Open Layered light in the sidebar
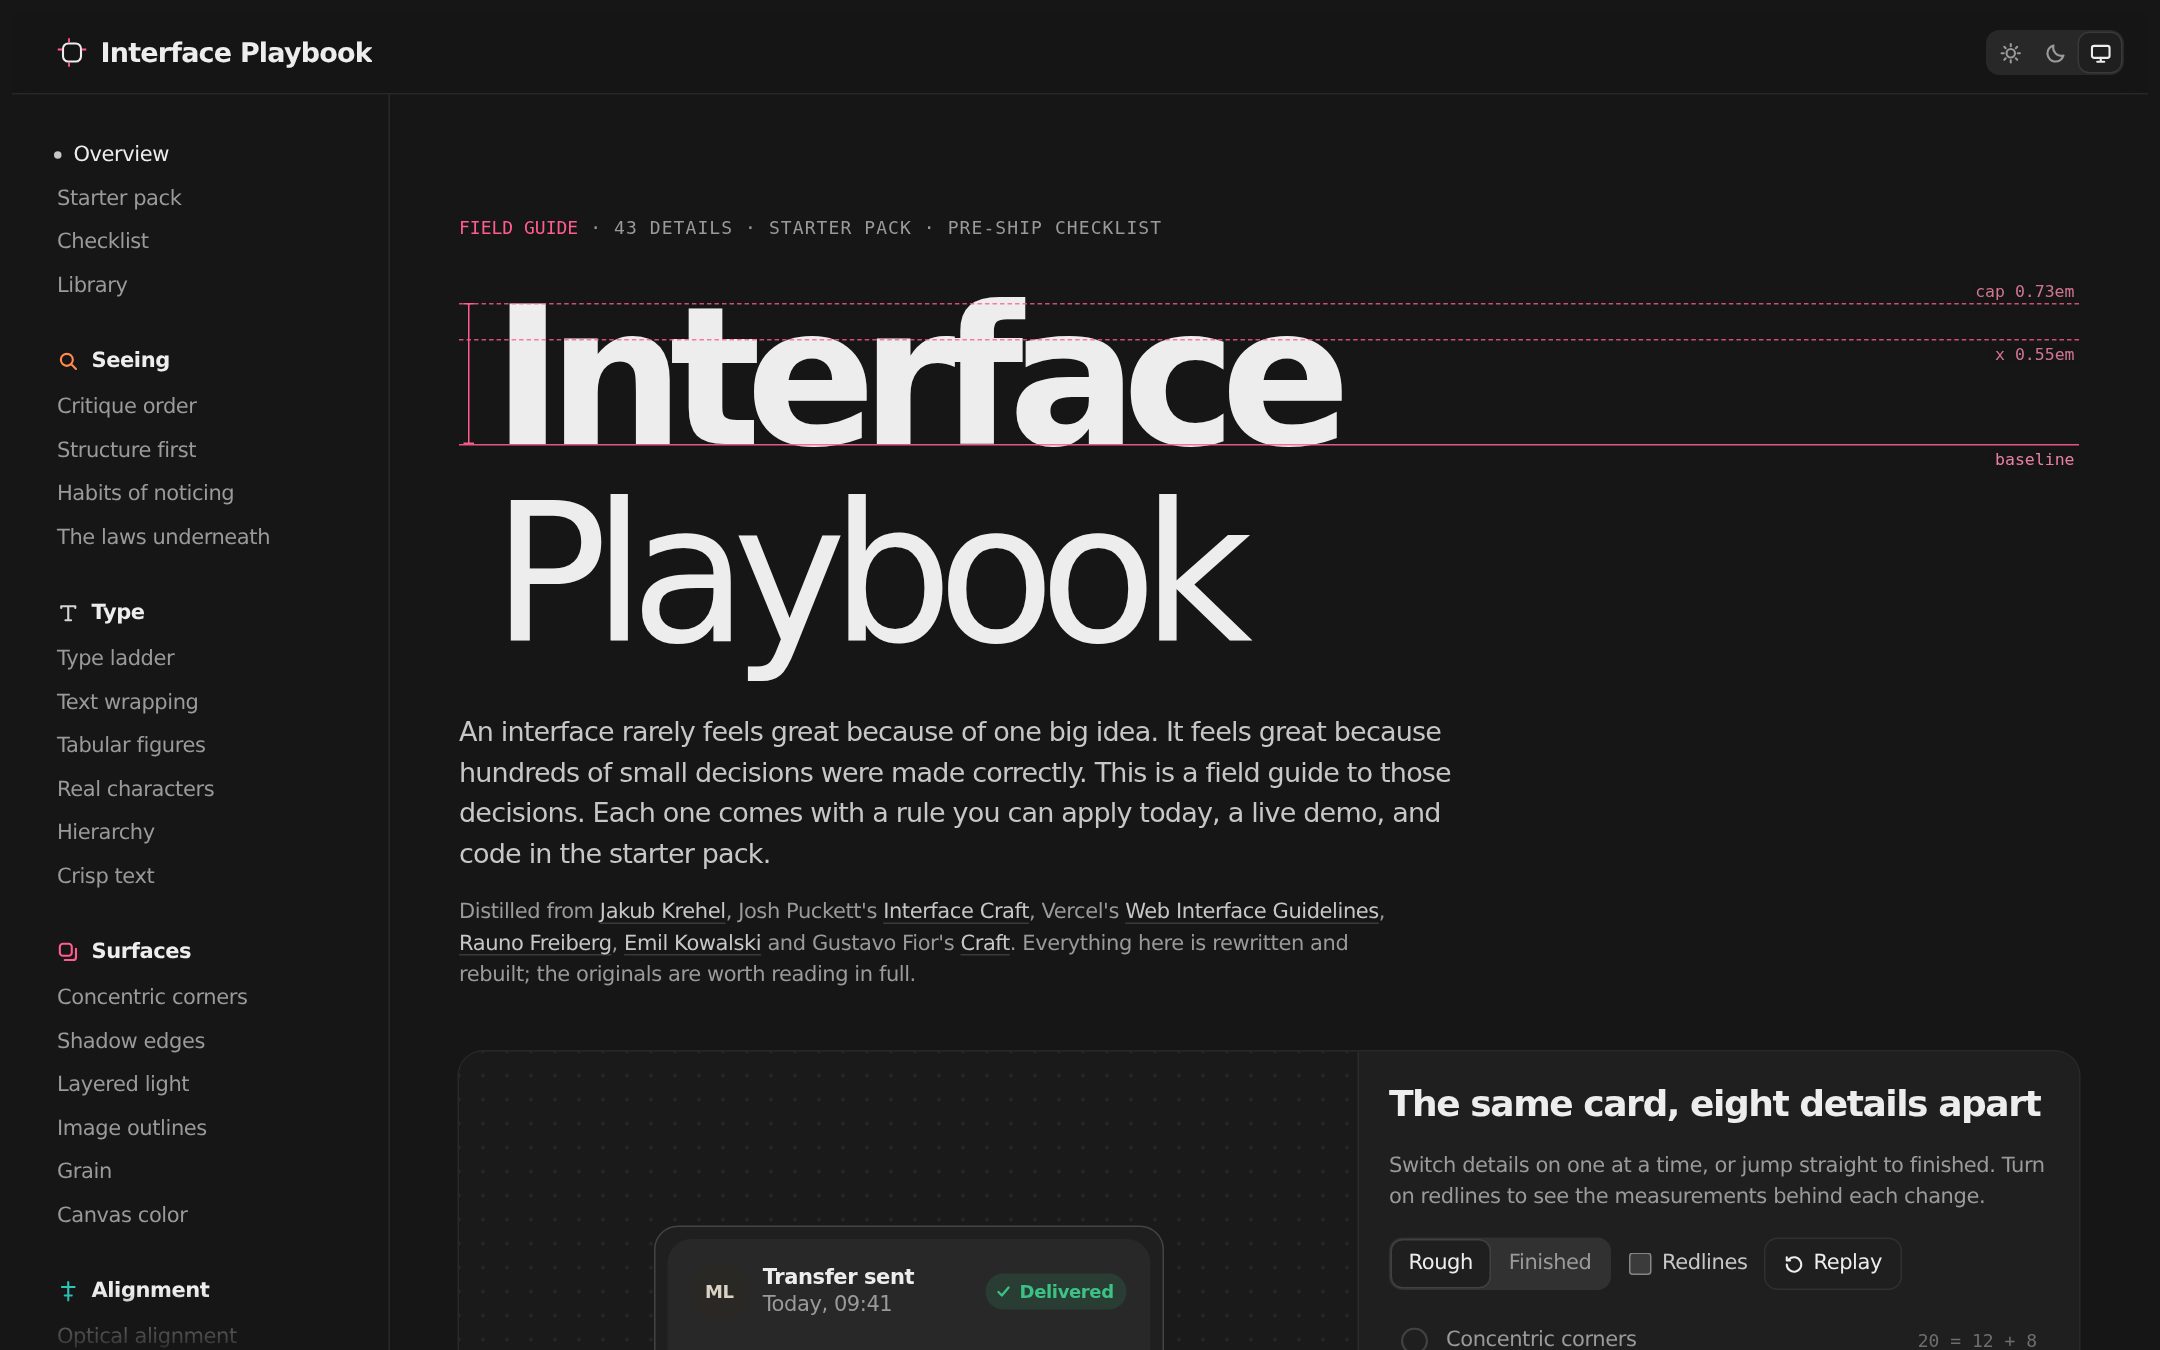Viewport: 2160px width, 1350px height. click(x=123, y=1084)
